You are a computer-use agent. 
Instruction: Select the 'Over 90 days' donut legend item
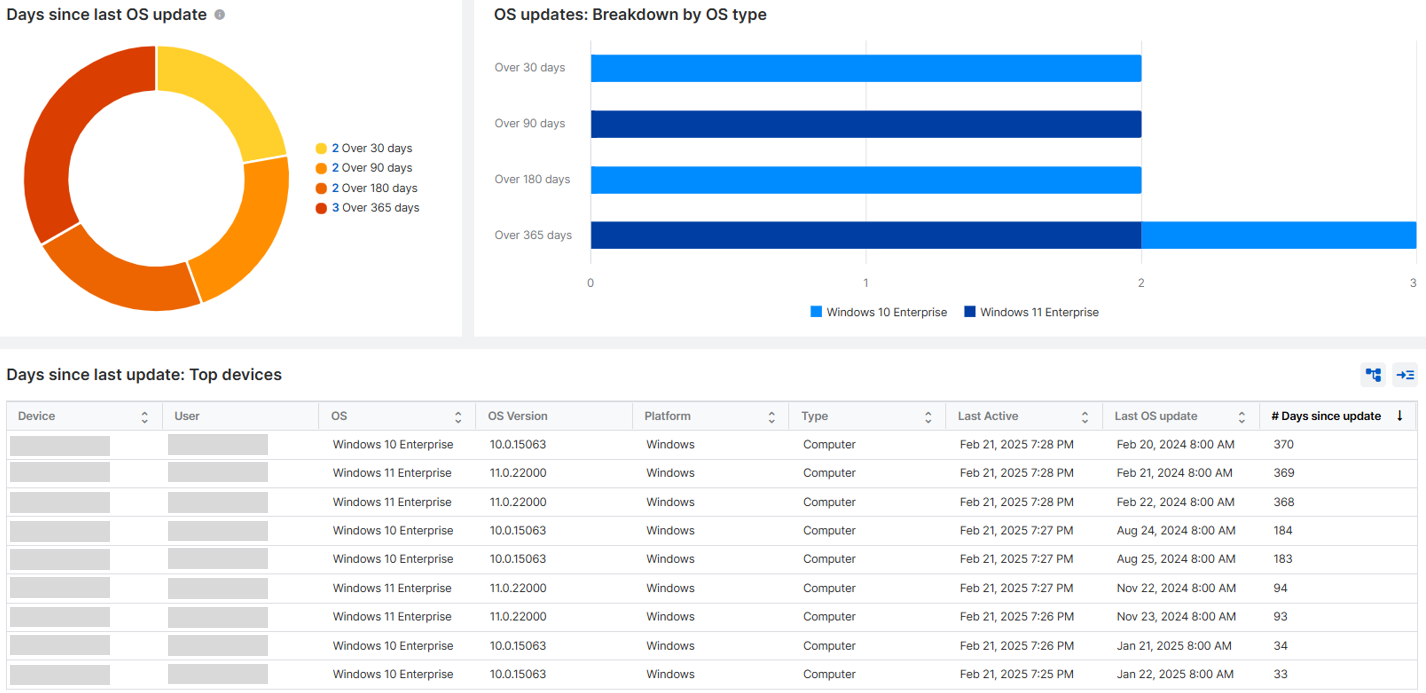point(364,168)
